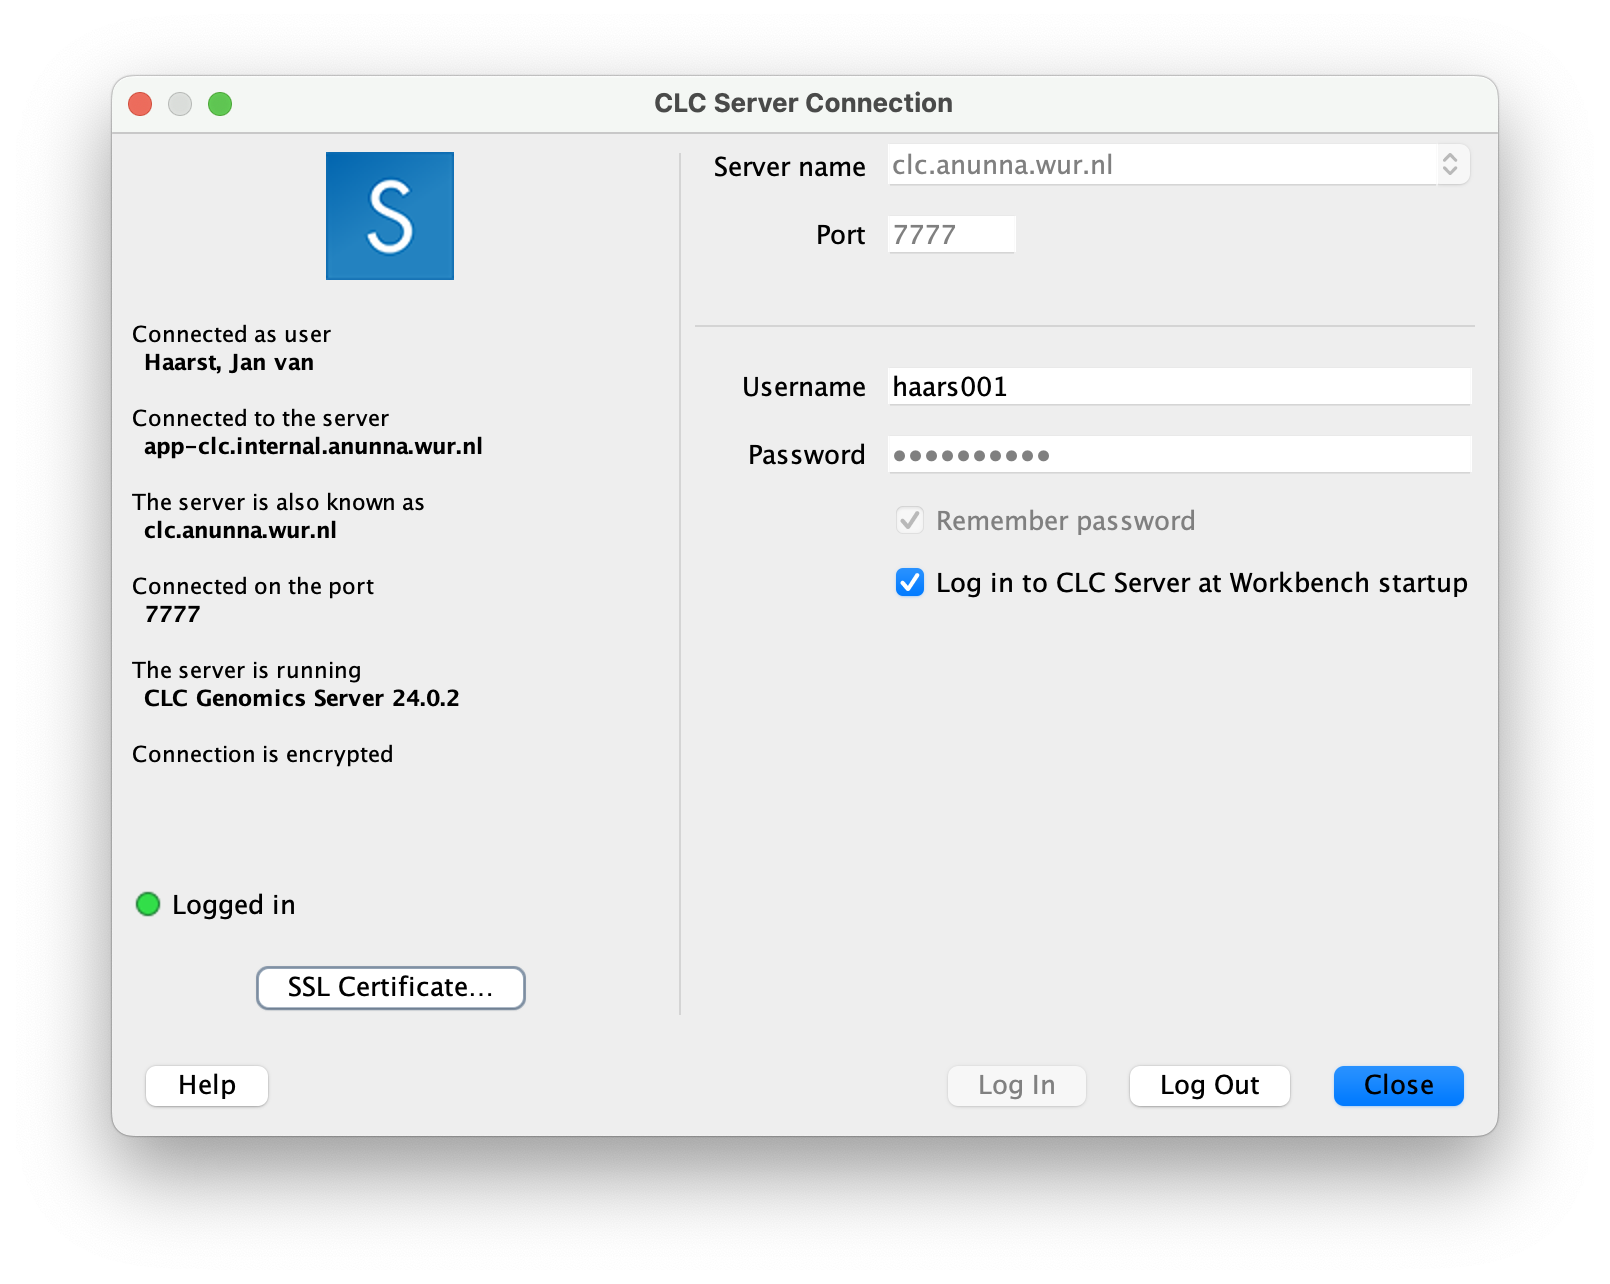Toggle the Remember password checkbox
Image resolution: width=1610 pixels, height=1284 pixels.
pos(910,521)
